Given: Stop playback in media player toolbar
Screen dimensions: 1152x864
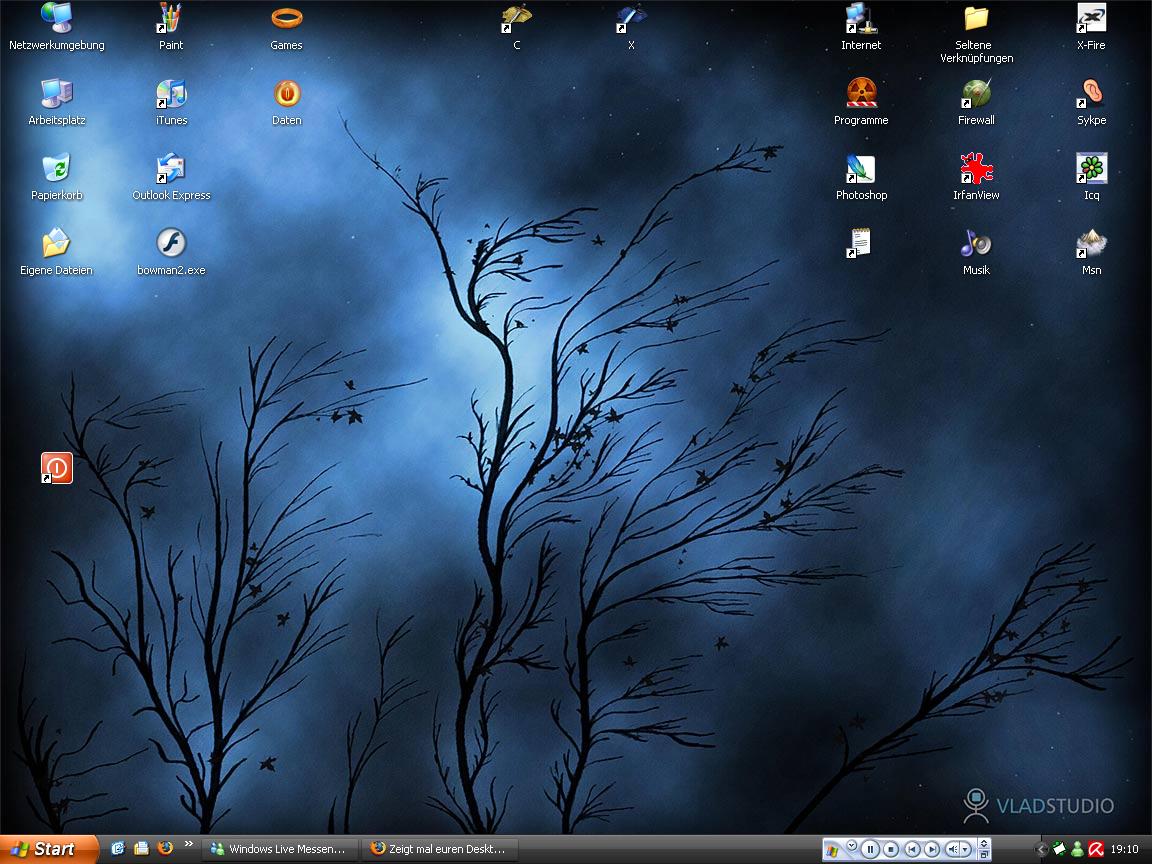Looking at the screenshot, I should point(890,849).
